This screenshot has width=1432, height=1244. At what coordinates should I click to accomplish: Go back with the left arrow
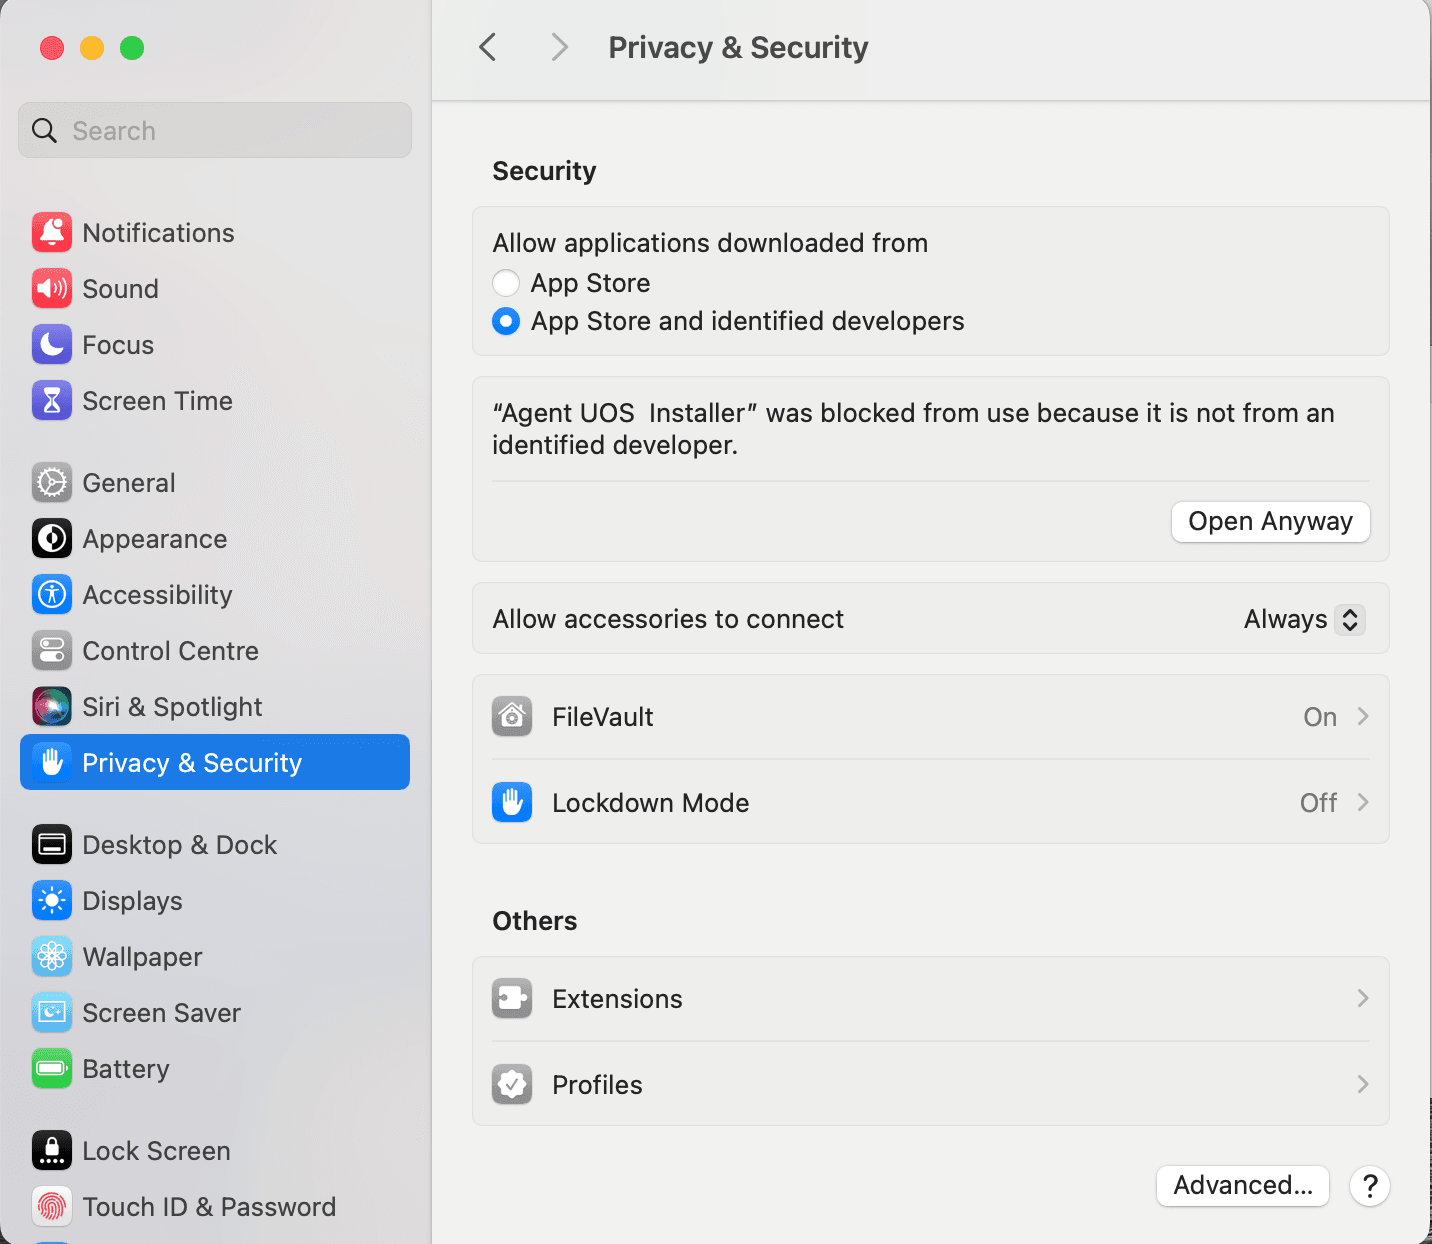(488, 47)
